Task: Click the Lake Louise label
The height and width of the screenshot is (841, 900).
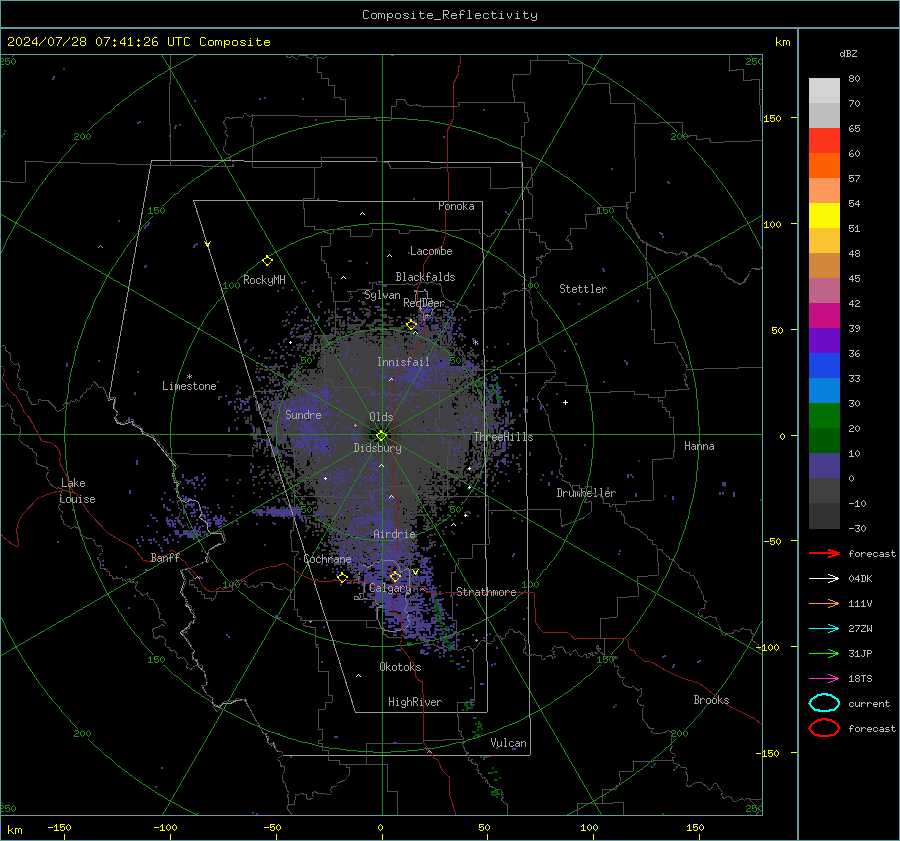Action: 77,491
